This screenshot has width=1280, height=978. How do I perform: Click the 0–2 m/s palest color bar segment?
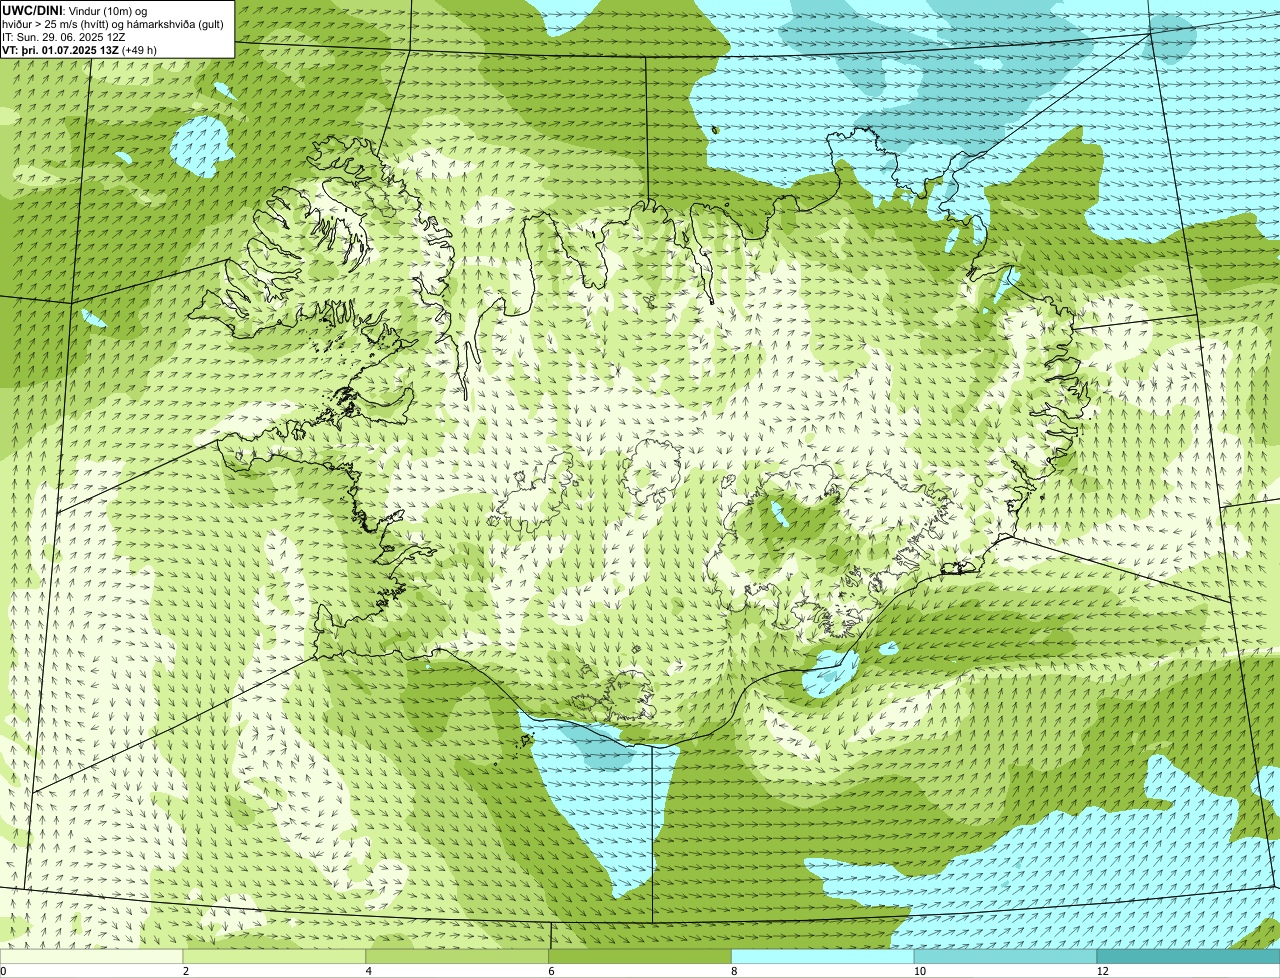91,956
